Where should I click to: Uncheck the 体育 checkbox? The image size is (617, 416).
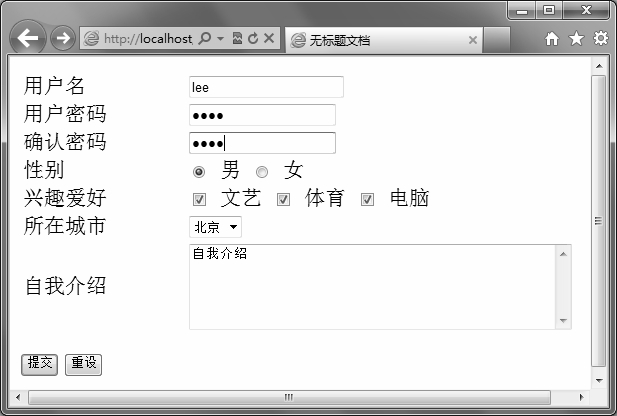[283, 200]
